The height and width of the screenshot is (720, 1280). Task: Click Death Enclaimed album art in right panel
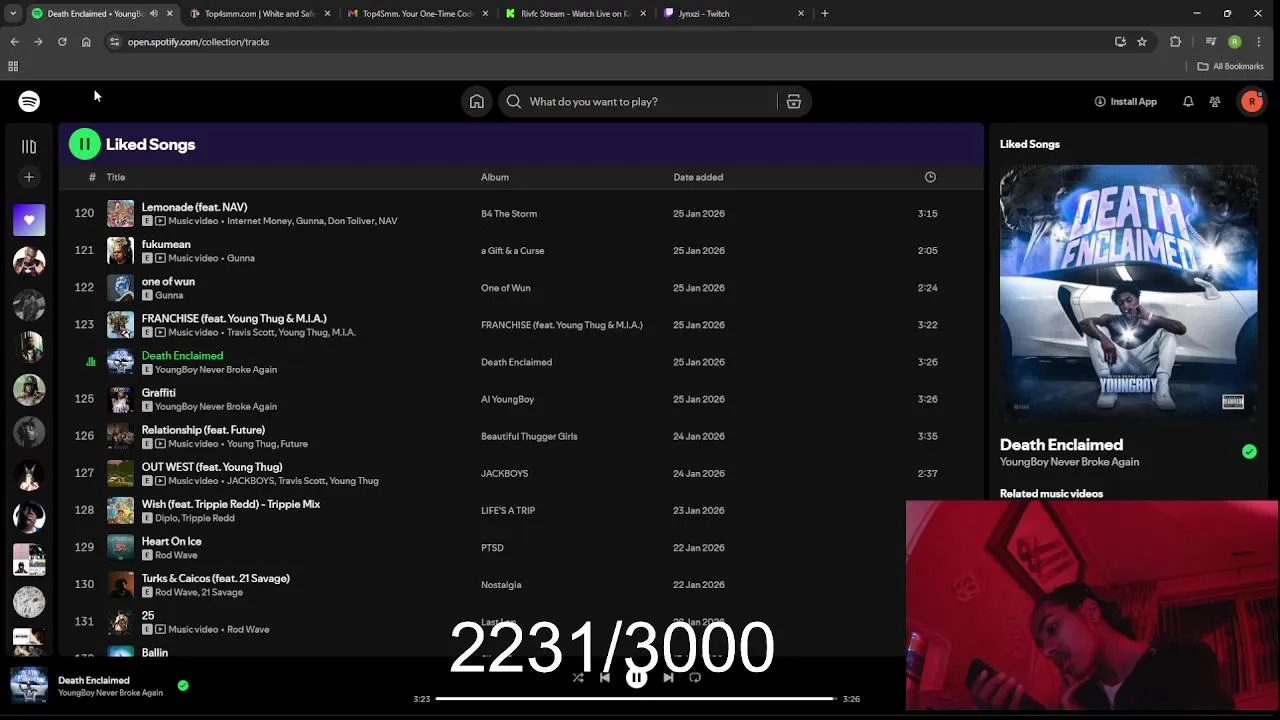1128,294
